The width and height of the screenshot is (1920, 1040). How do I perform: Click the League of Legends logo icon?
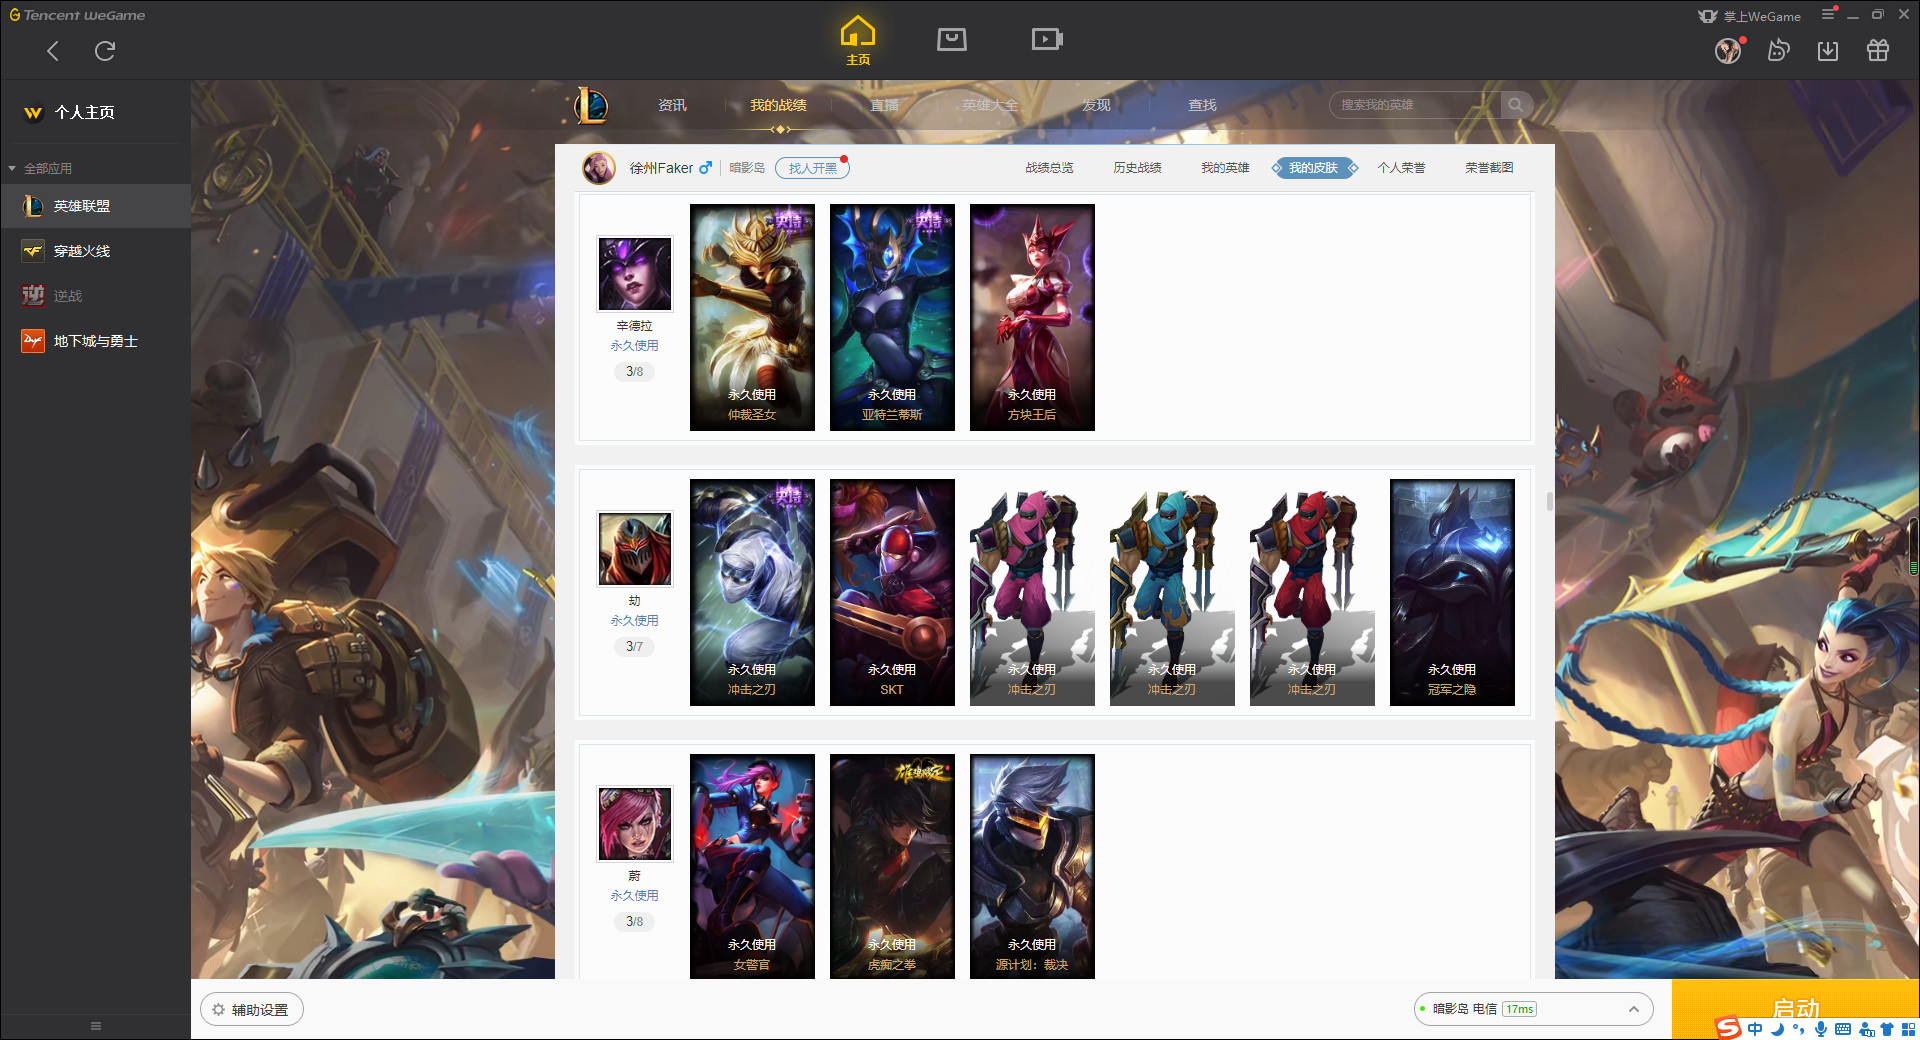click(x=591, y=105)
